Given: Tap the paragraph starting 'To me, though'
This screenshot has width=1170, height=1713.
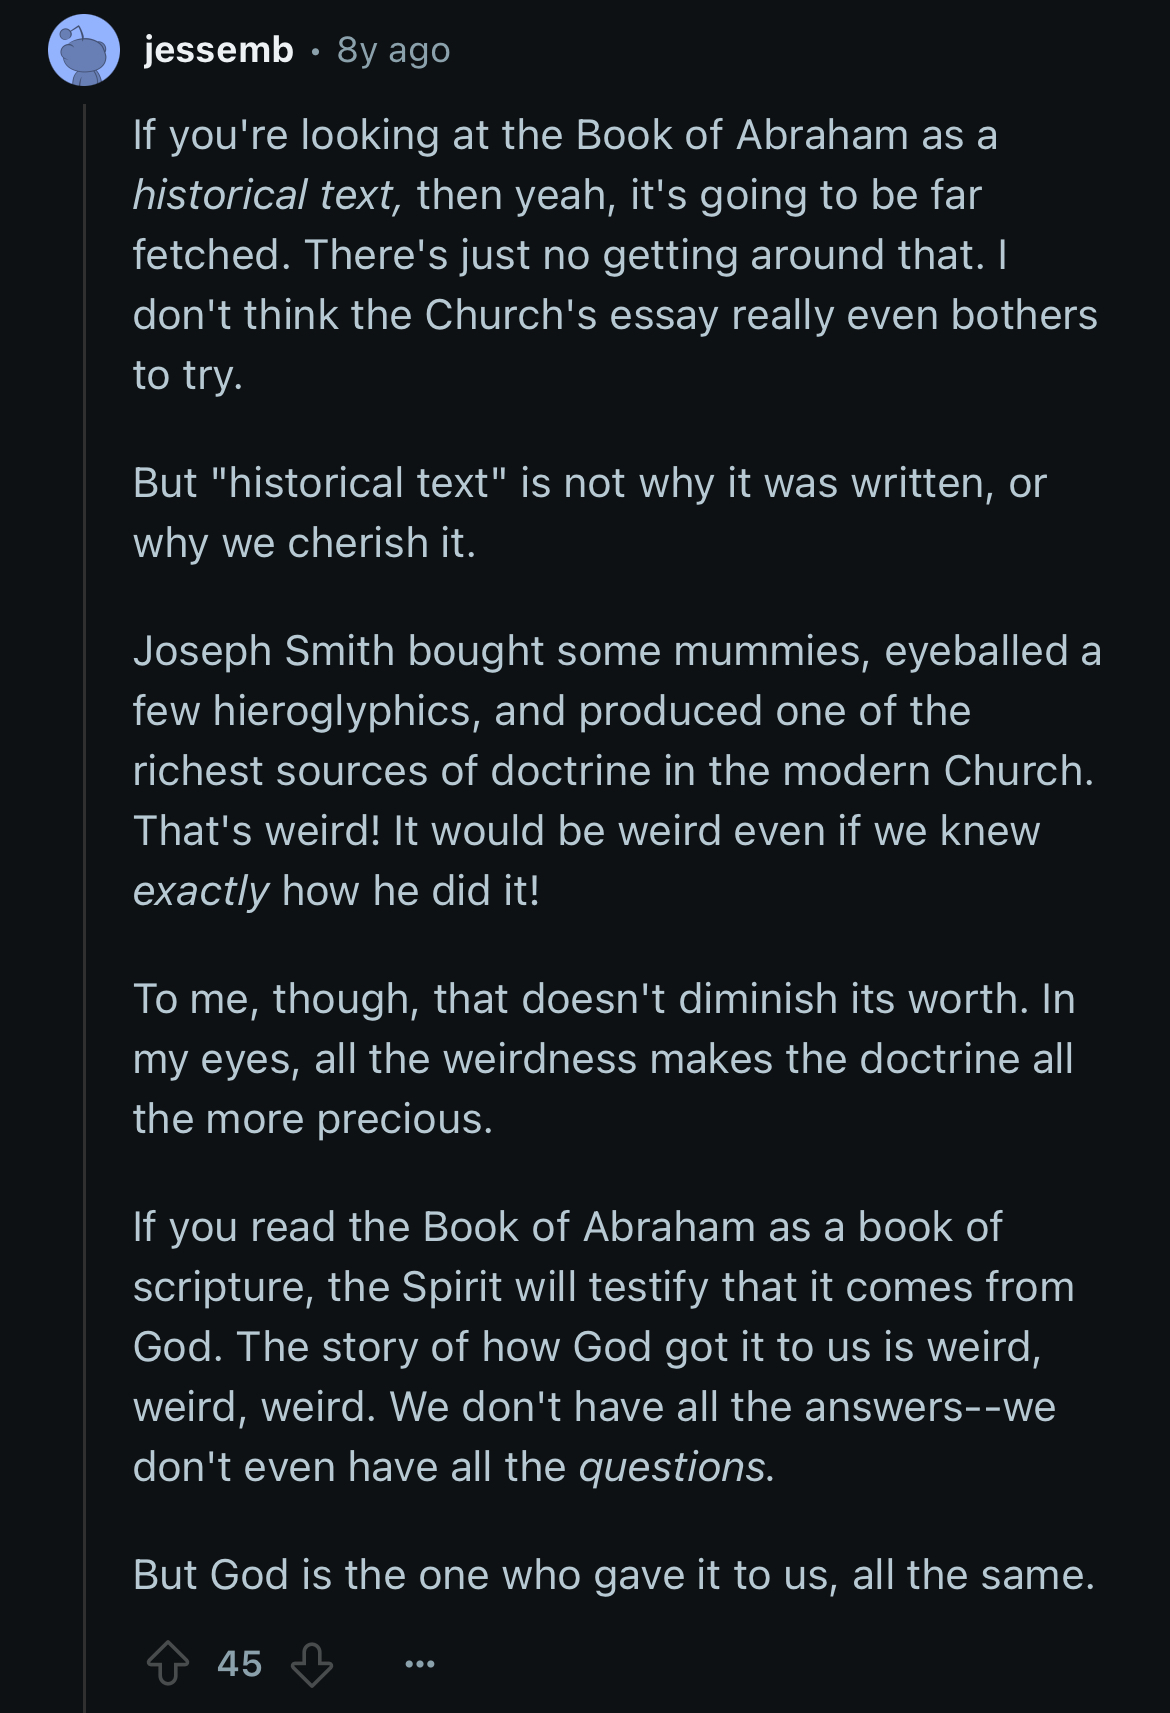Looking at the screenshot, I should coord(604,1059).
